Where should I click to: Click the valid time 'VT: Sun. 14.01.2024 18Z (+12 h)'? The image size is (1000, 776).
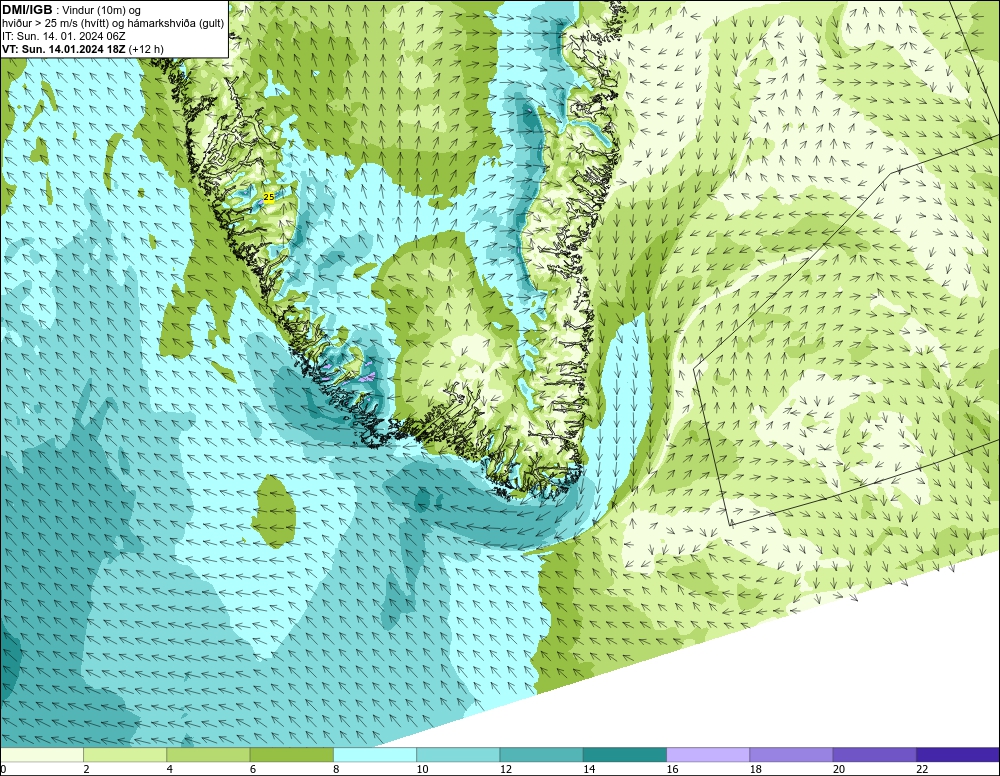82,49
